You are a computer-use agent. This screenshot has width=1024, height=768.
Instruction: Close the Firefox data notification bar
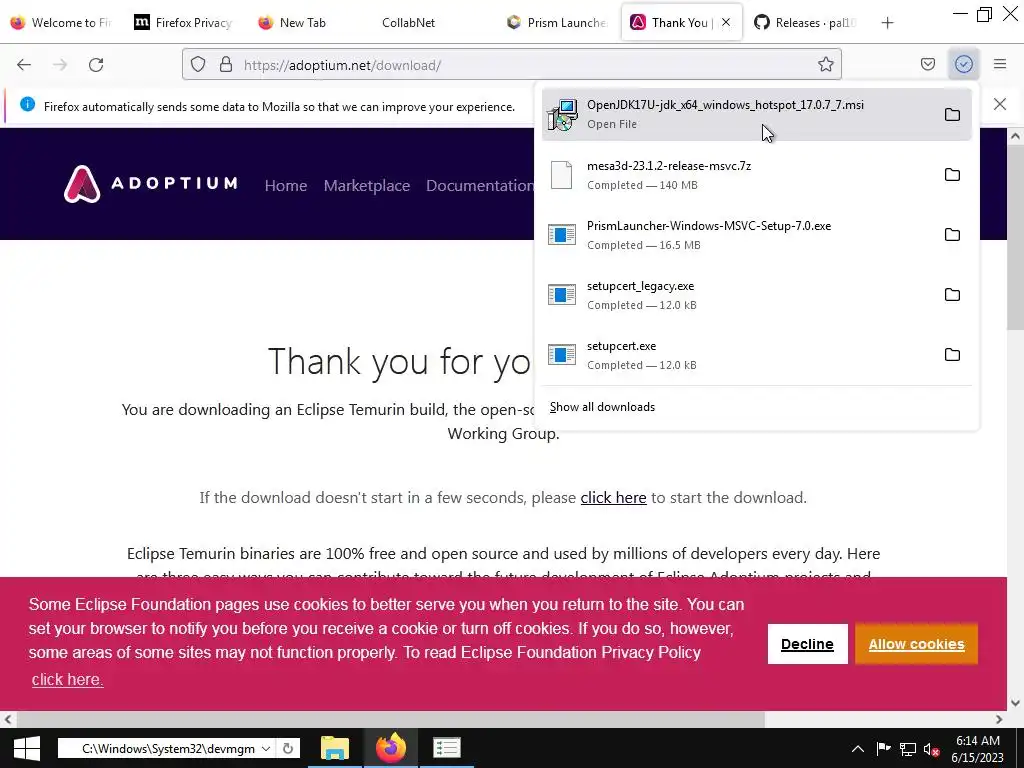coord(1000,104)
